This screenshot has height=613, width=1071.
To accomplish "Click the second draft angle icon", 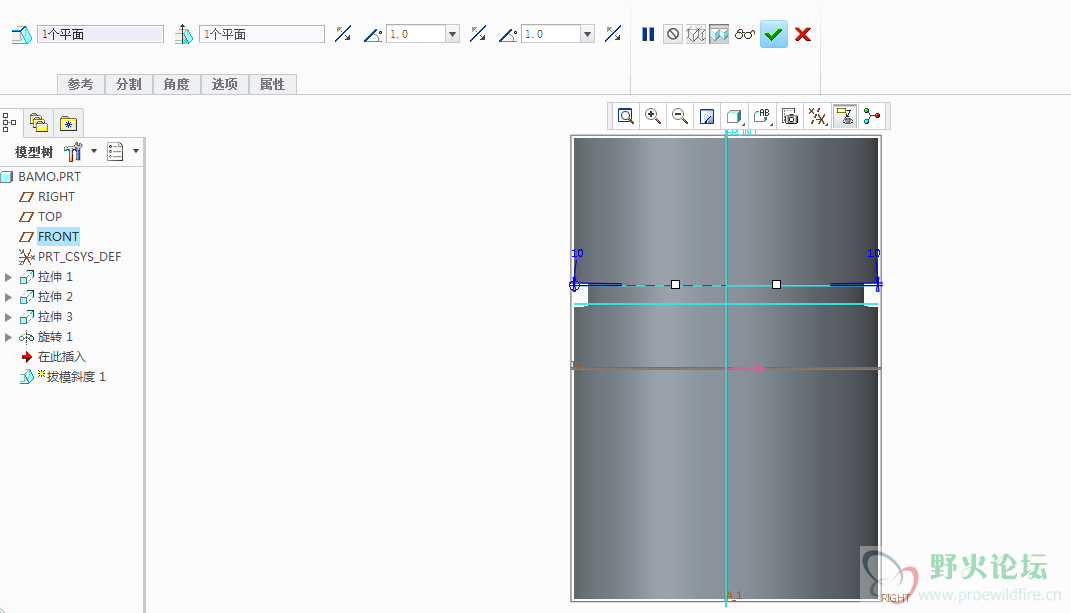I will coord(507,34).
